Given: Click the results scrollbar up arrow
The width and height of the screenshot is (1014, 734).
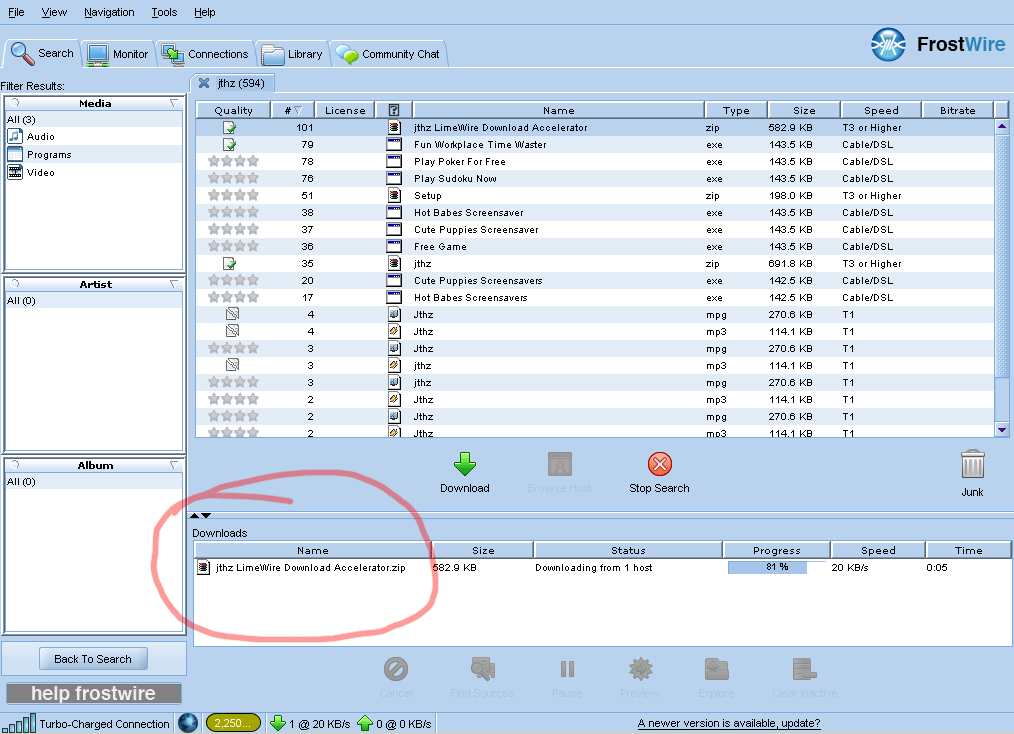Looking at the screenshot, I should click(1002, 127).
